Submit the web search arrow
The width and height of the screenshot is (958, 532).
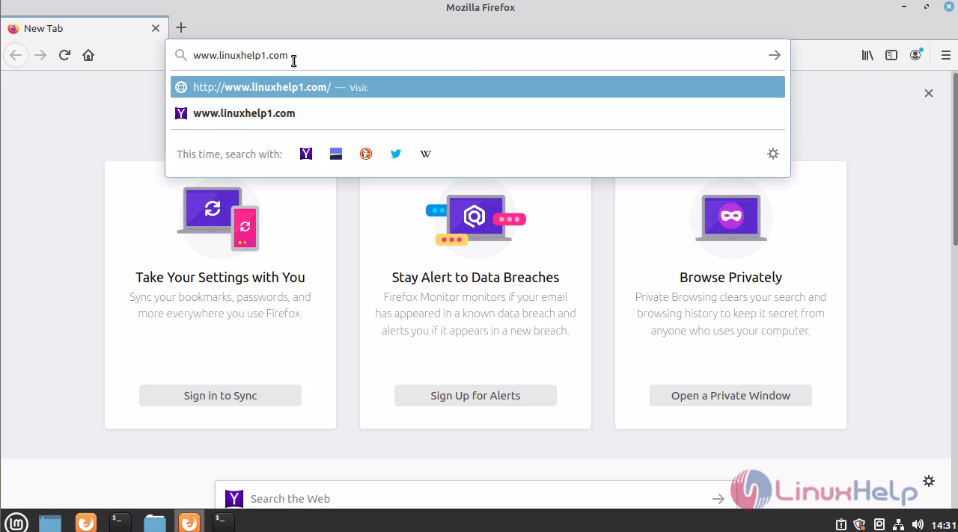coord(718,499)
